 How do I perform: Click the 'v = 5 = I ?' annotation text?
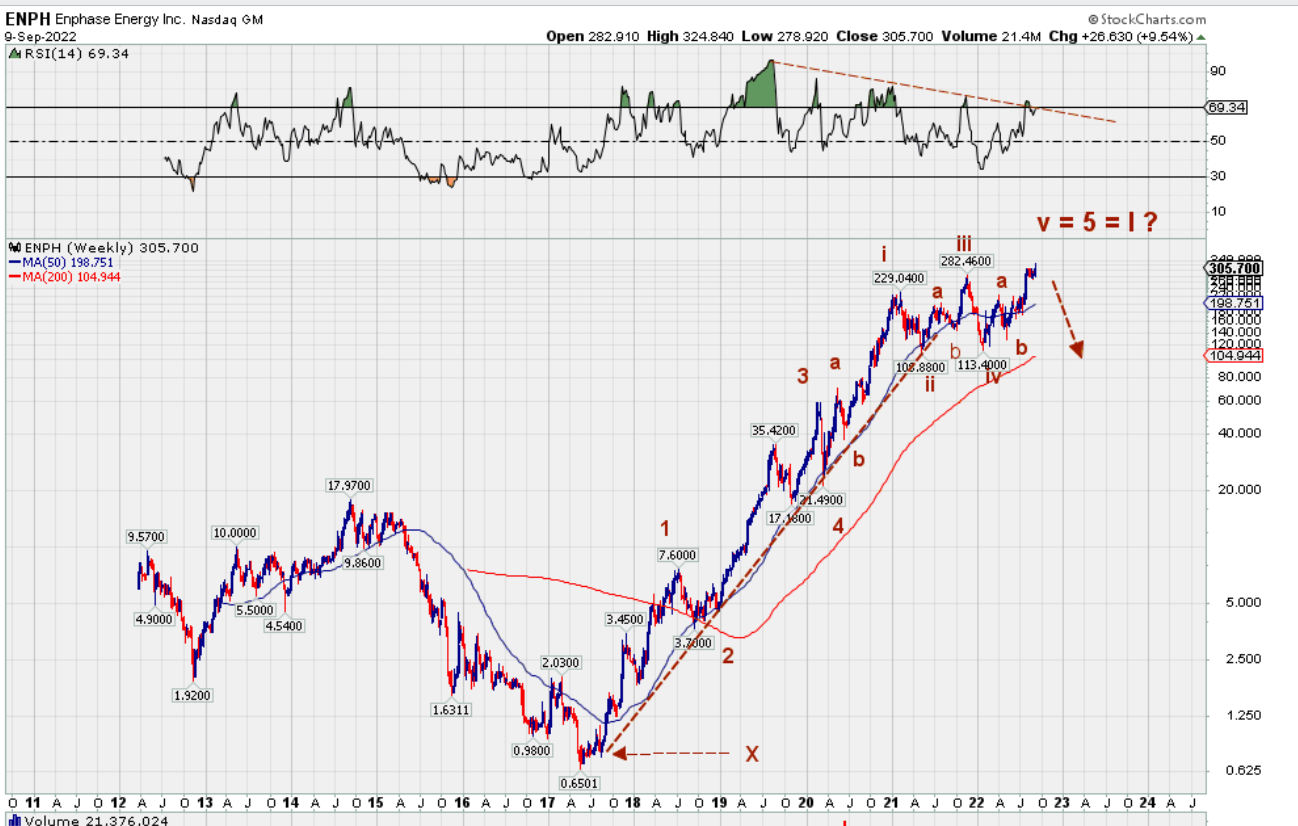pyautogui.click(x=1097, y=222)
